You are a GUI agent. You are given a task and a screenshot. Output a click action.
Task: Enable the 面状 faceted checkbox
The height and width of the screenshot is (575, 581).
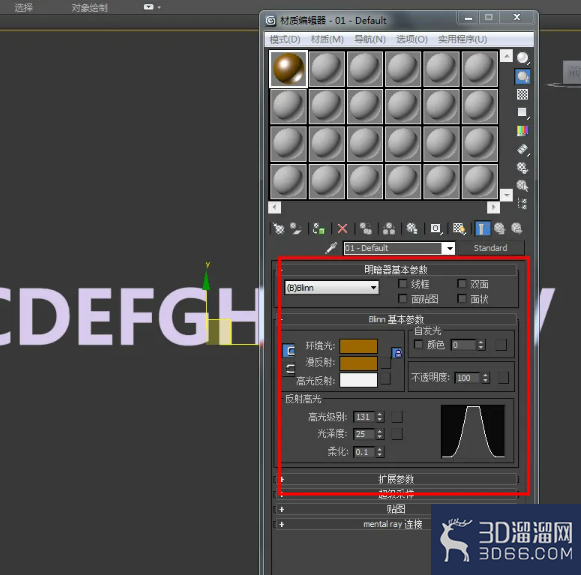461,298
